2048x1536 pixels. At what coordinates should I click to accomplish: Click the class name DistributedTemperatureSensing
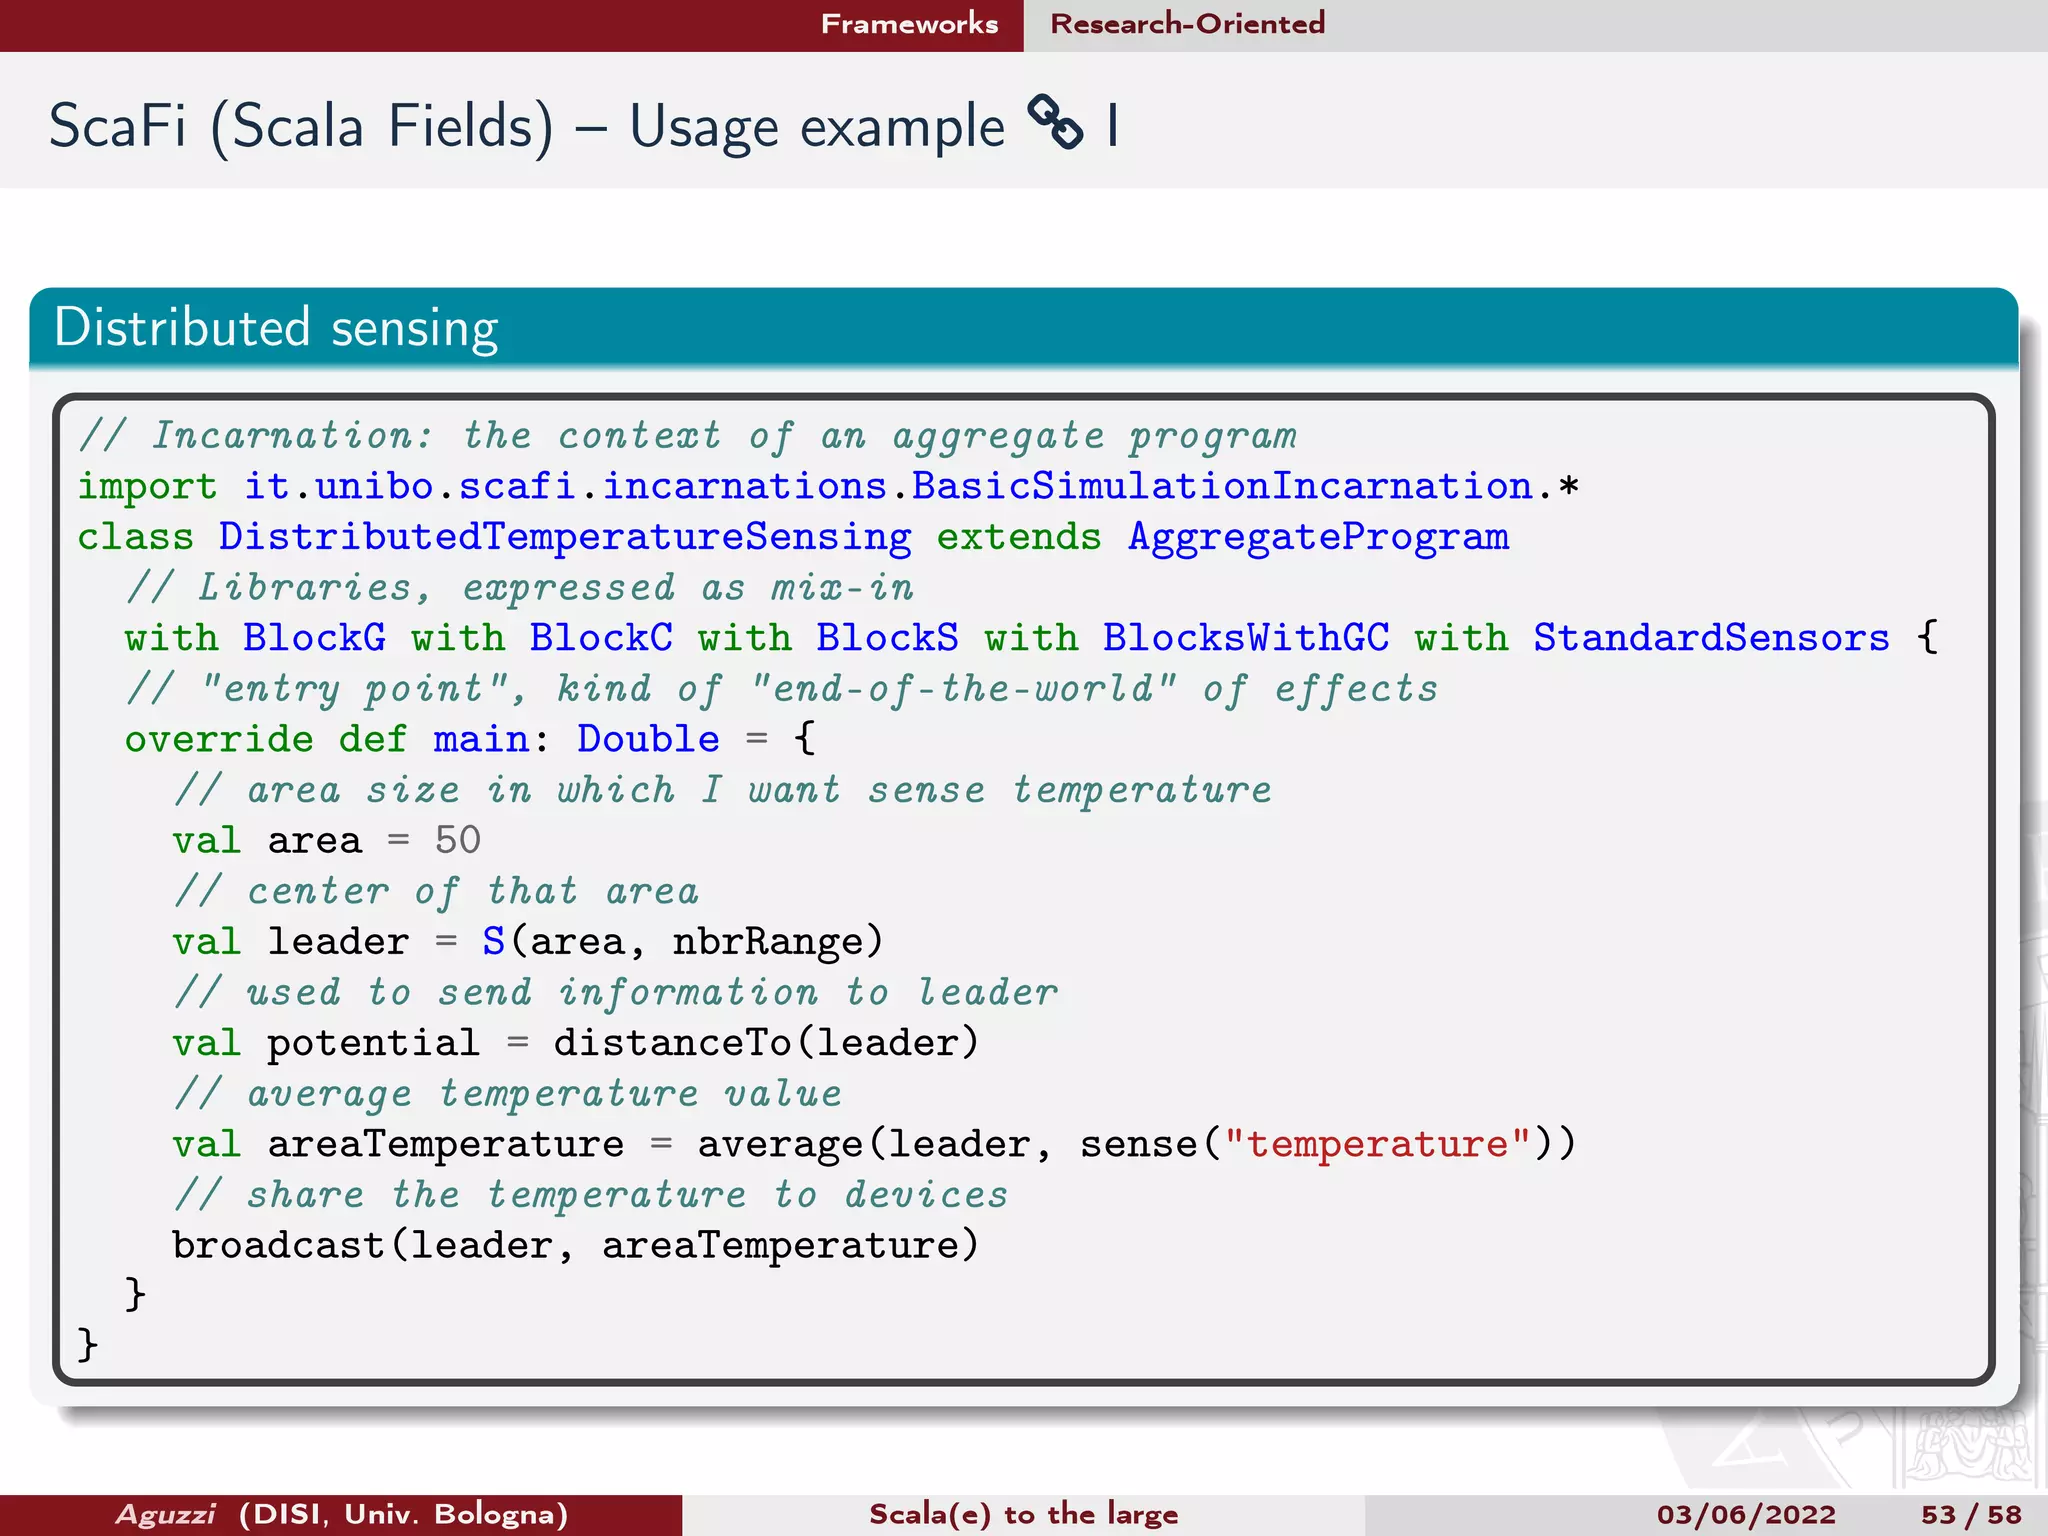565,537
